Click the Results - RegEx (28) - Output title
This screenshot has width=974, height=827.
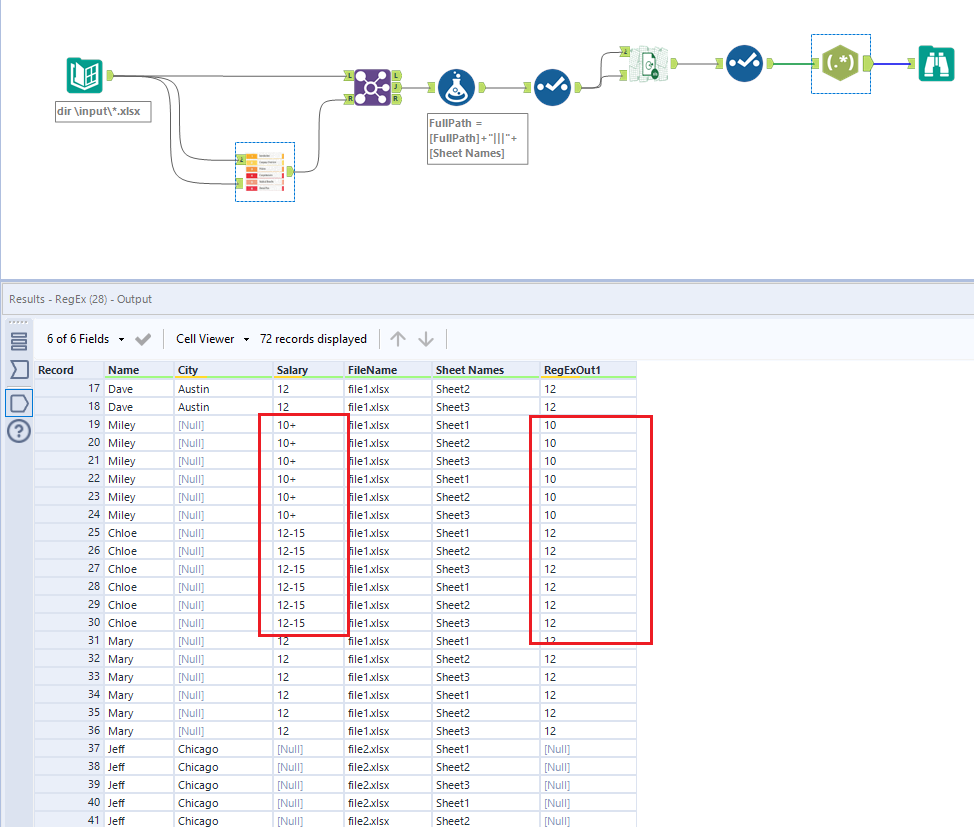80,299
